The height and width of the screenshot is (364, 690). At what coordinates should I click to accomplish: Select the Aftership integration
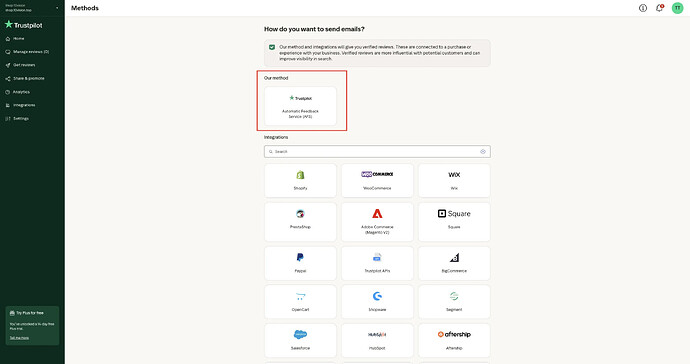click(x=454, y=341)
